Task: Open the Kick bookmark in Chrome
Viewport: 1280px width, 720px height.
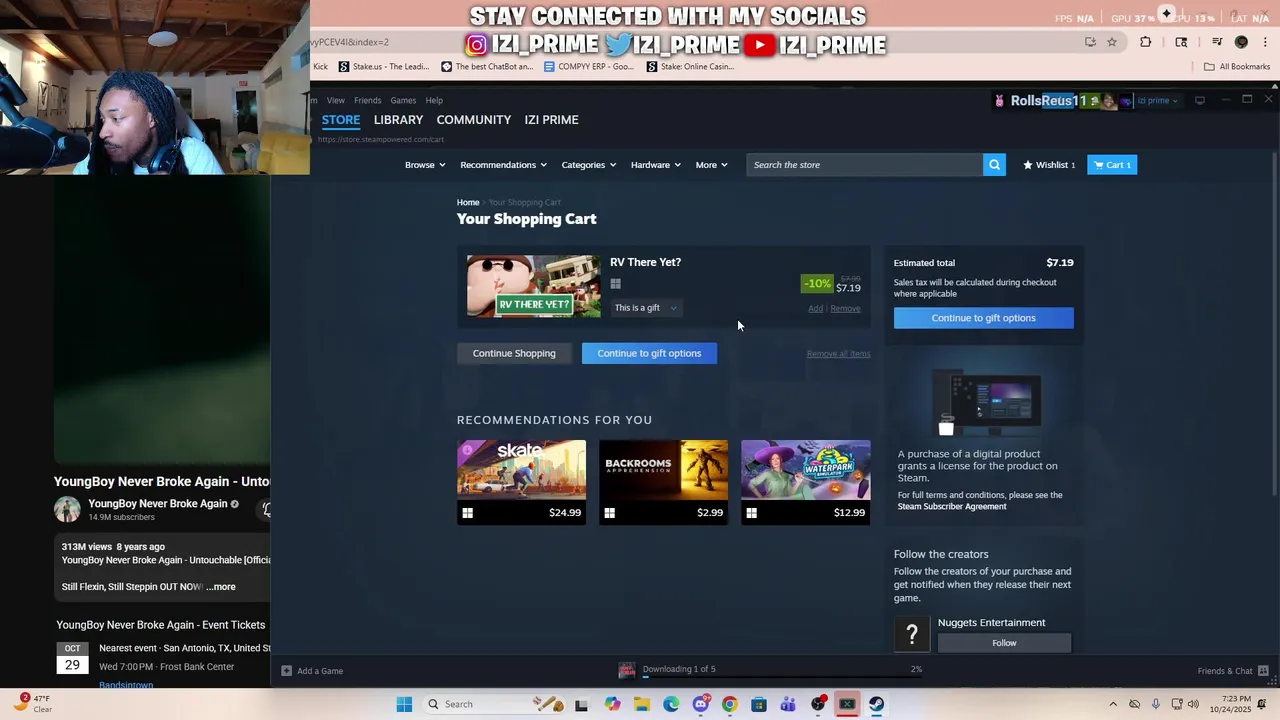Action: click(320, 67)
